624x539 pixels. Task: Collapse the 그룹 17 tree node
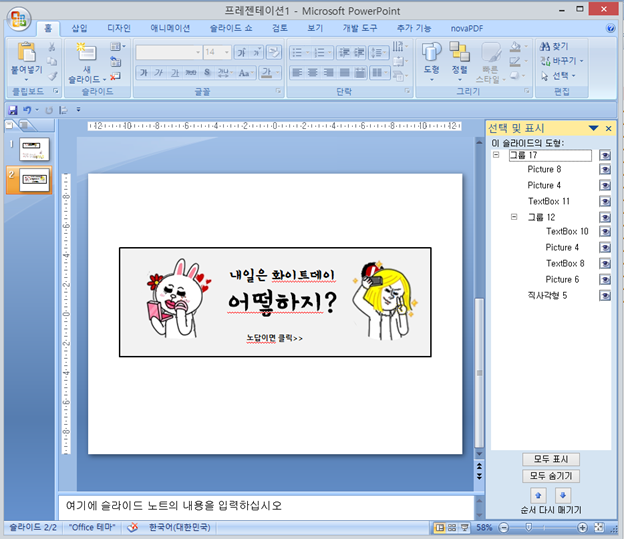496,155
